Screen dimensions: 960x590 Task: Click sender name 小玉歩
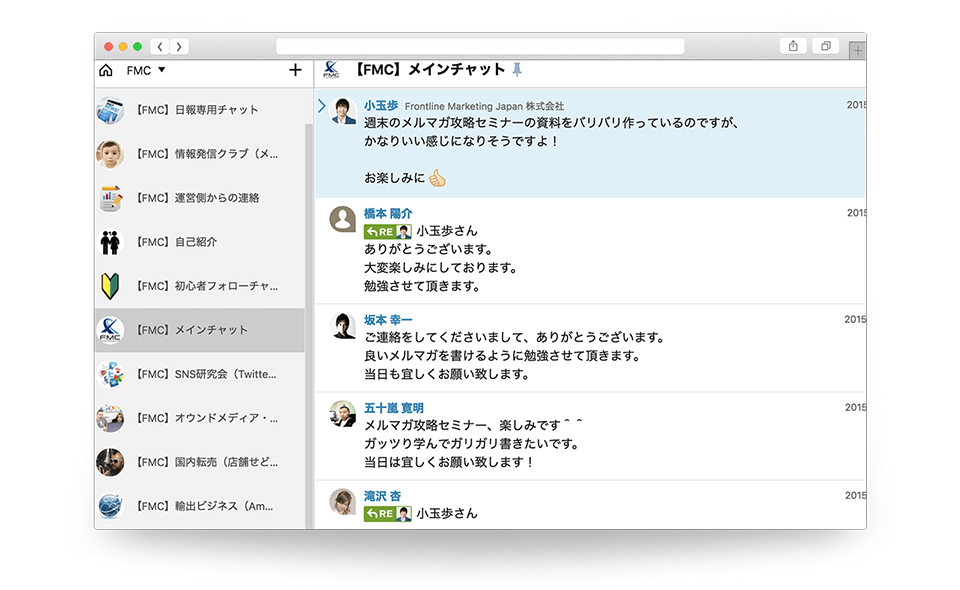pyautogui.click(x=381, y=105)
